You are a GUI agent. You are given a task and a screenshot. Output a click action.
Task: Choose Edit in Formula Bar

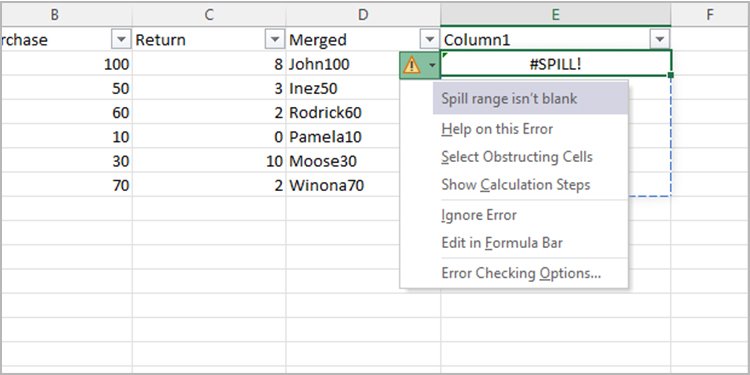point(502,243)
